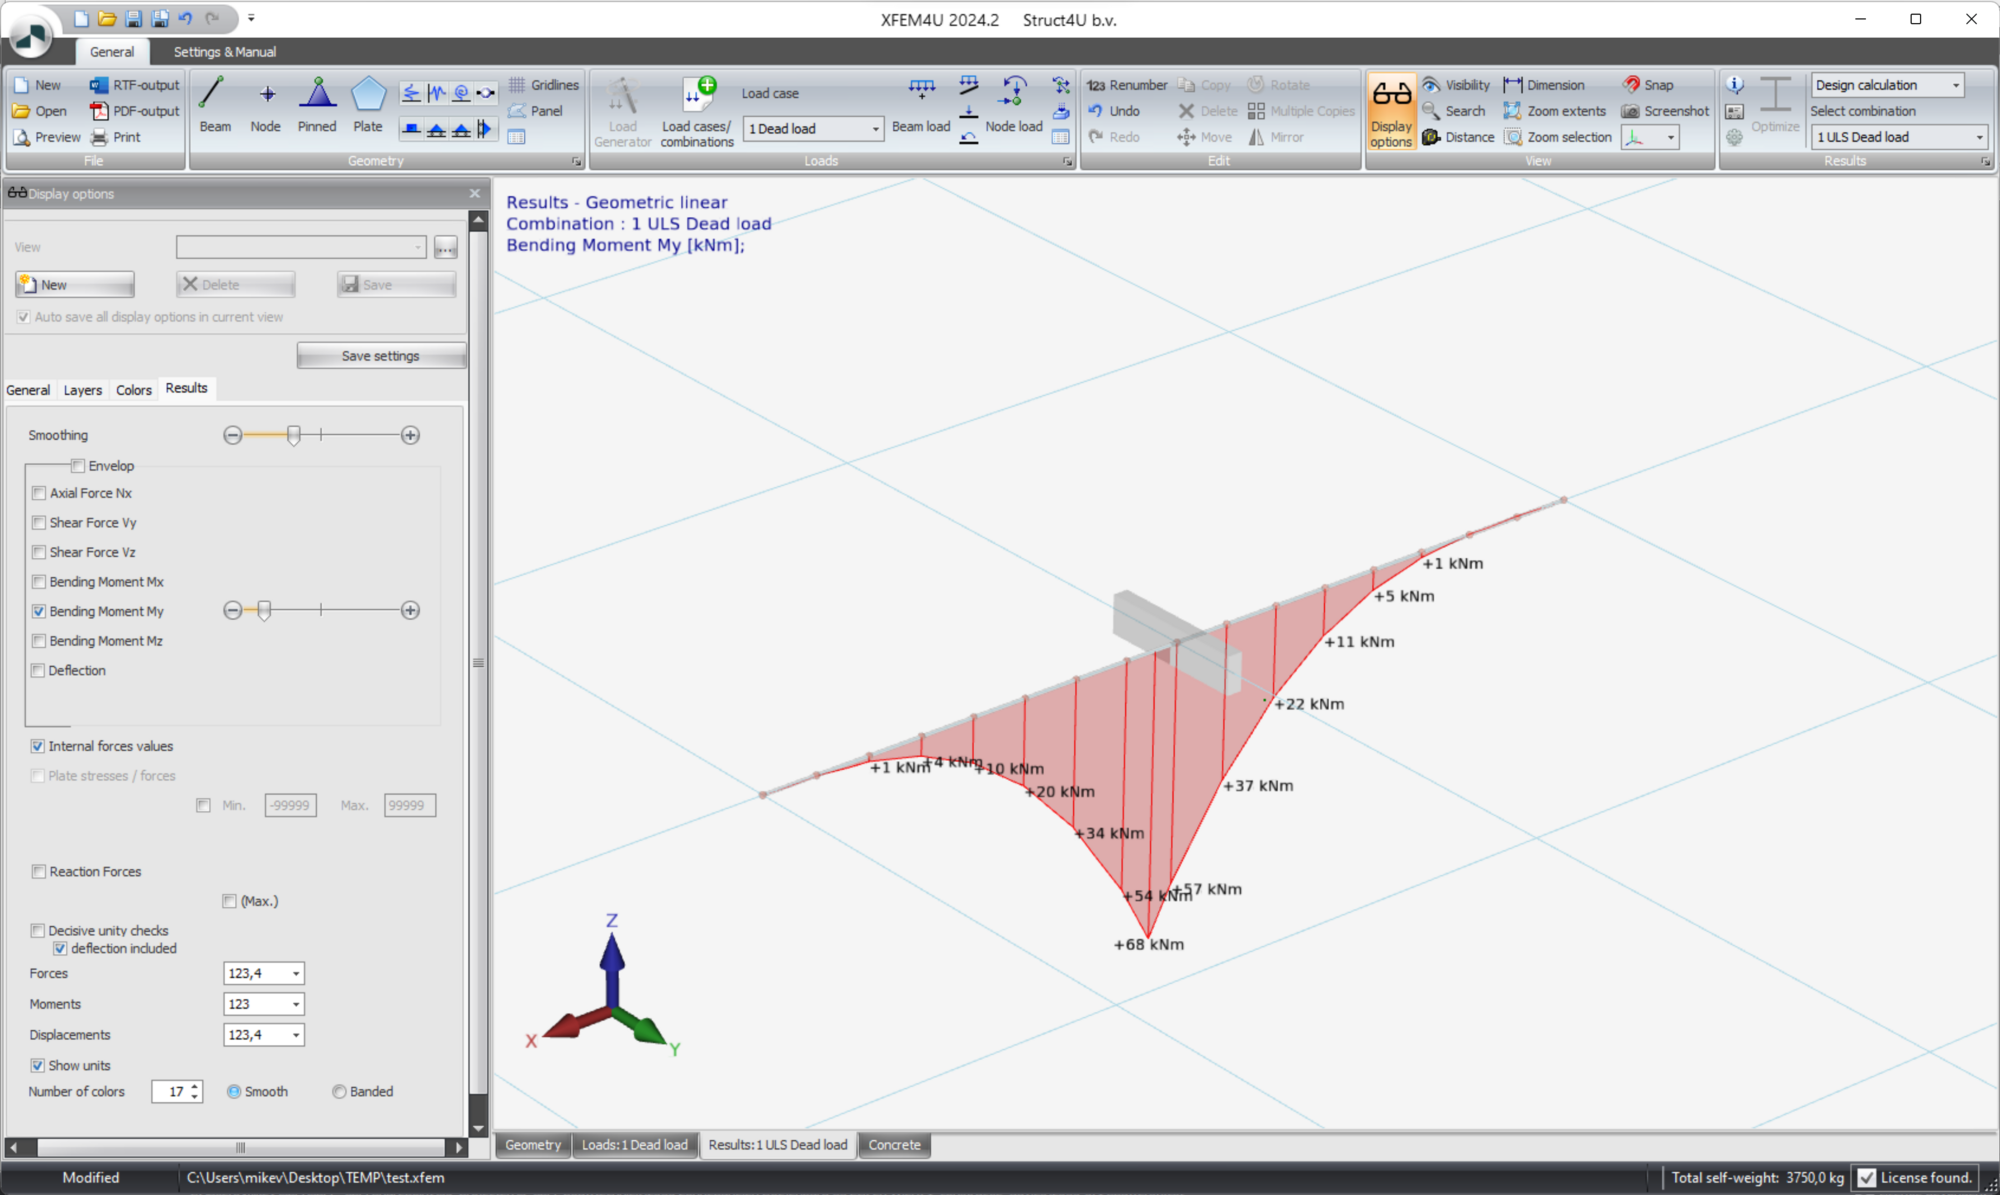Select the Banded color mode
Viewport: 2000px width, 1195px height.
coord(339,1091)
